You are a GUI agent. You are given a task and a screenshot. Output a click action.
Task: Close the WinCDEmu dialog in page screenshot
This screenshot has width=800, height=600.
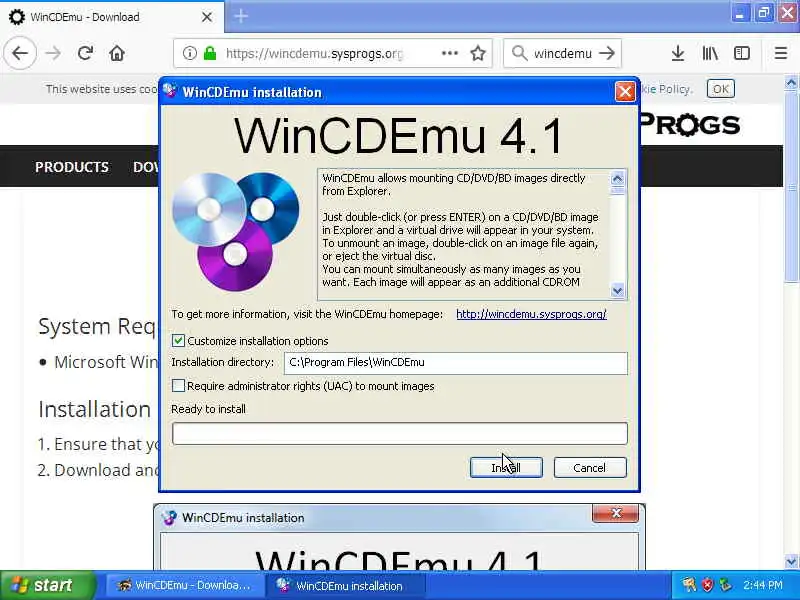pyautogui.click(x=615, y=513)
